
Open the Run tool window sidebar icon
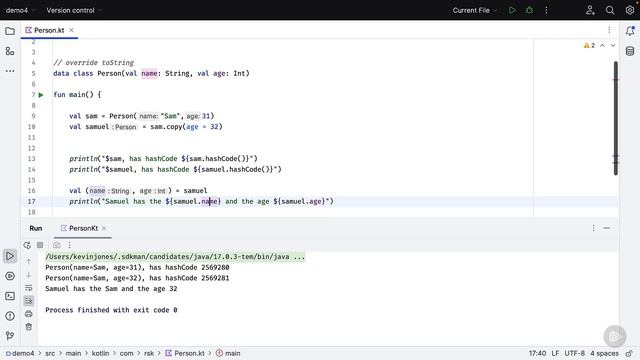10,256
